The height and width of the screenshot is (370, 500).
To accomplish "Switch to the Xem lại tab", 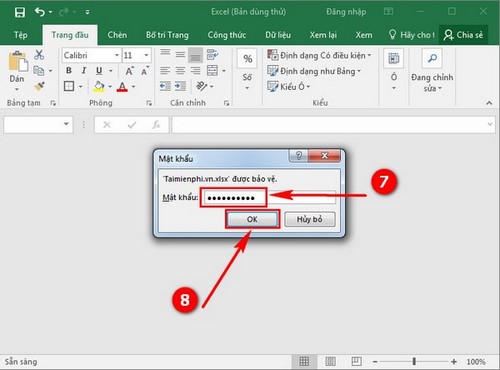I will click(x=323, y=35).
